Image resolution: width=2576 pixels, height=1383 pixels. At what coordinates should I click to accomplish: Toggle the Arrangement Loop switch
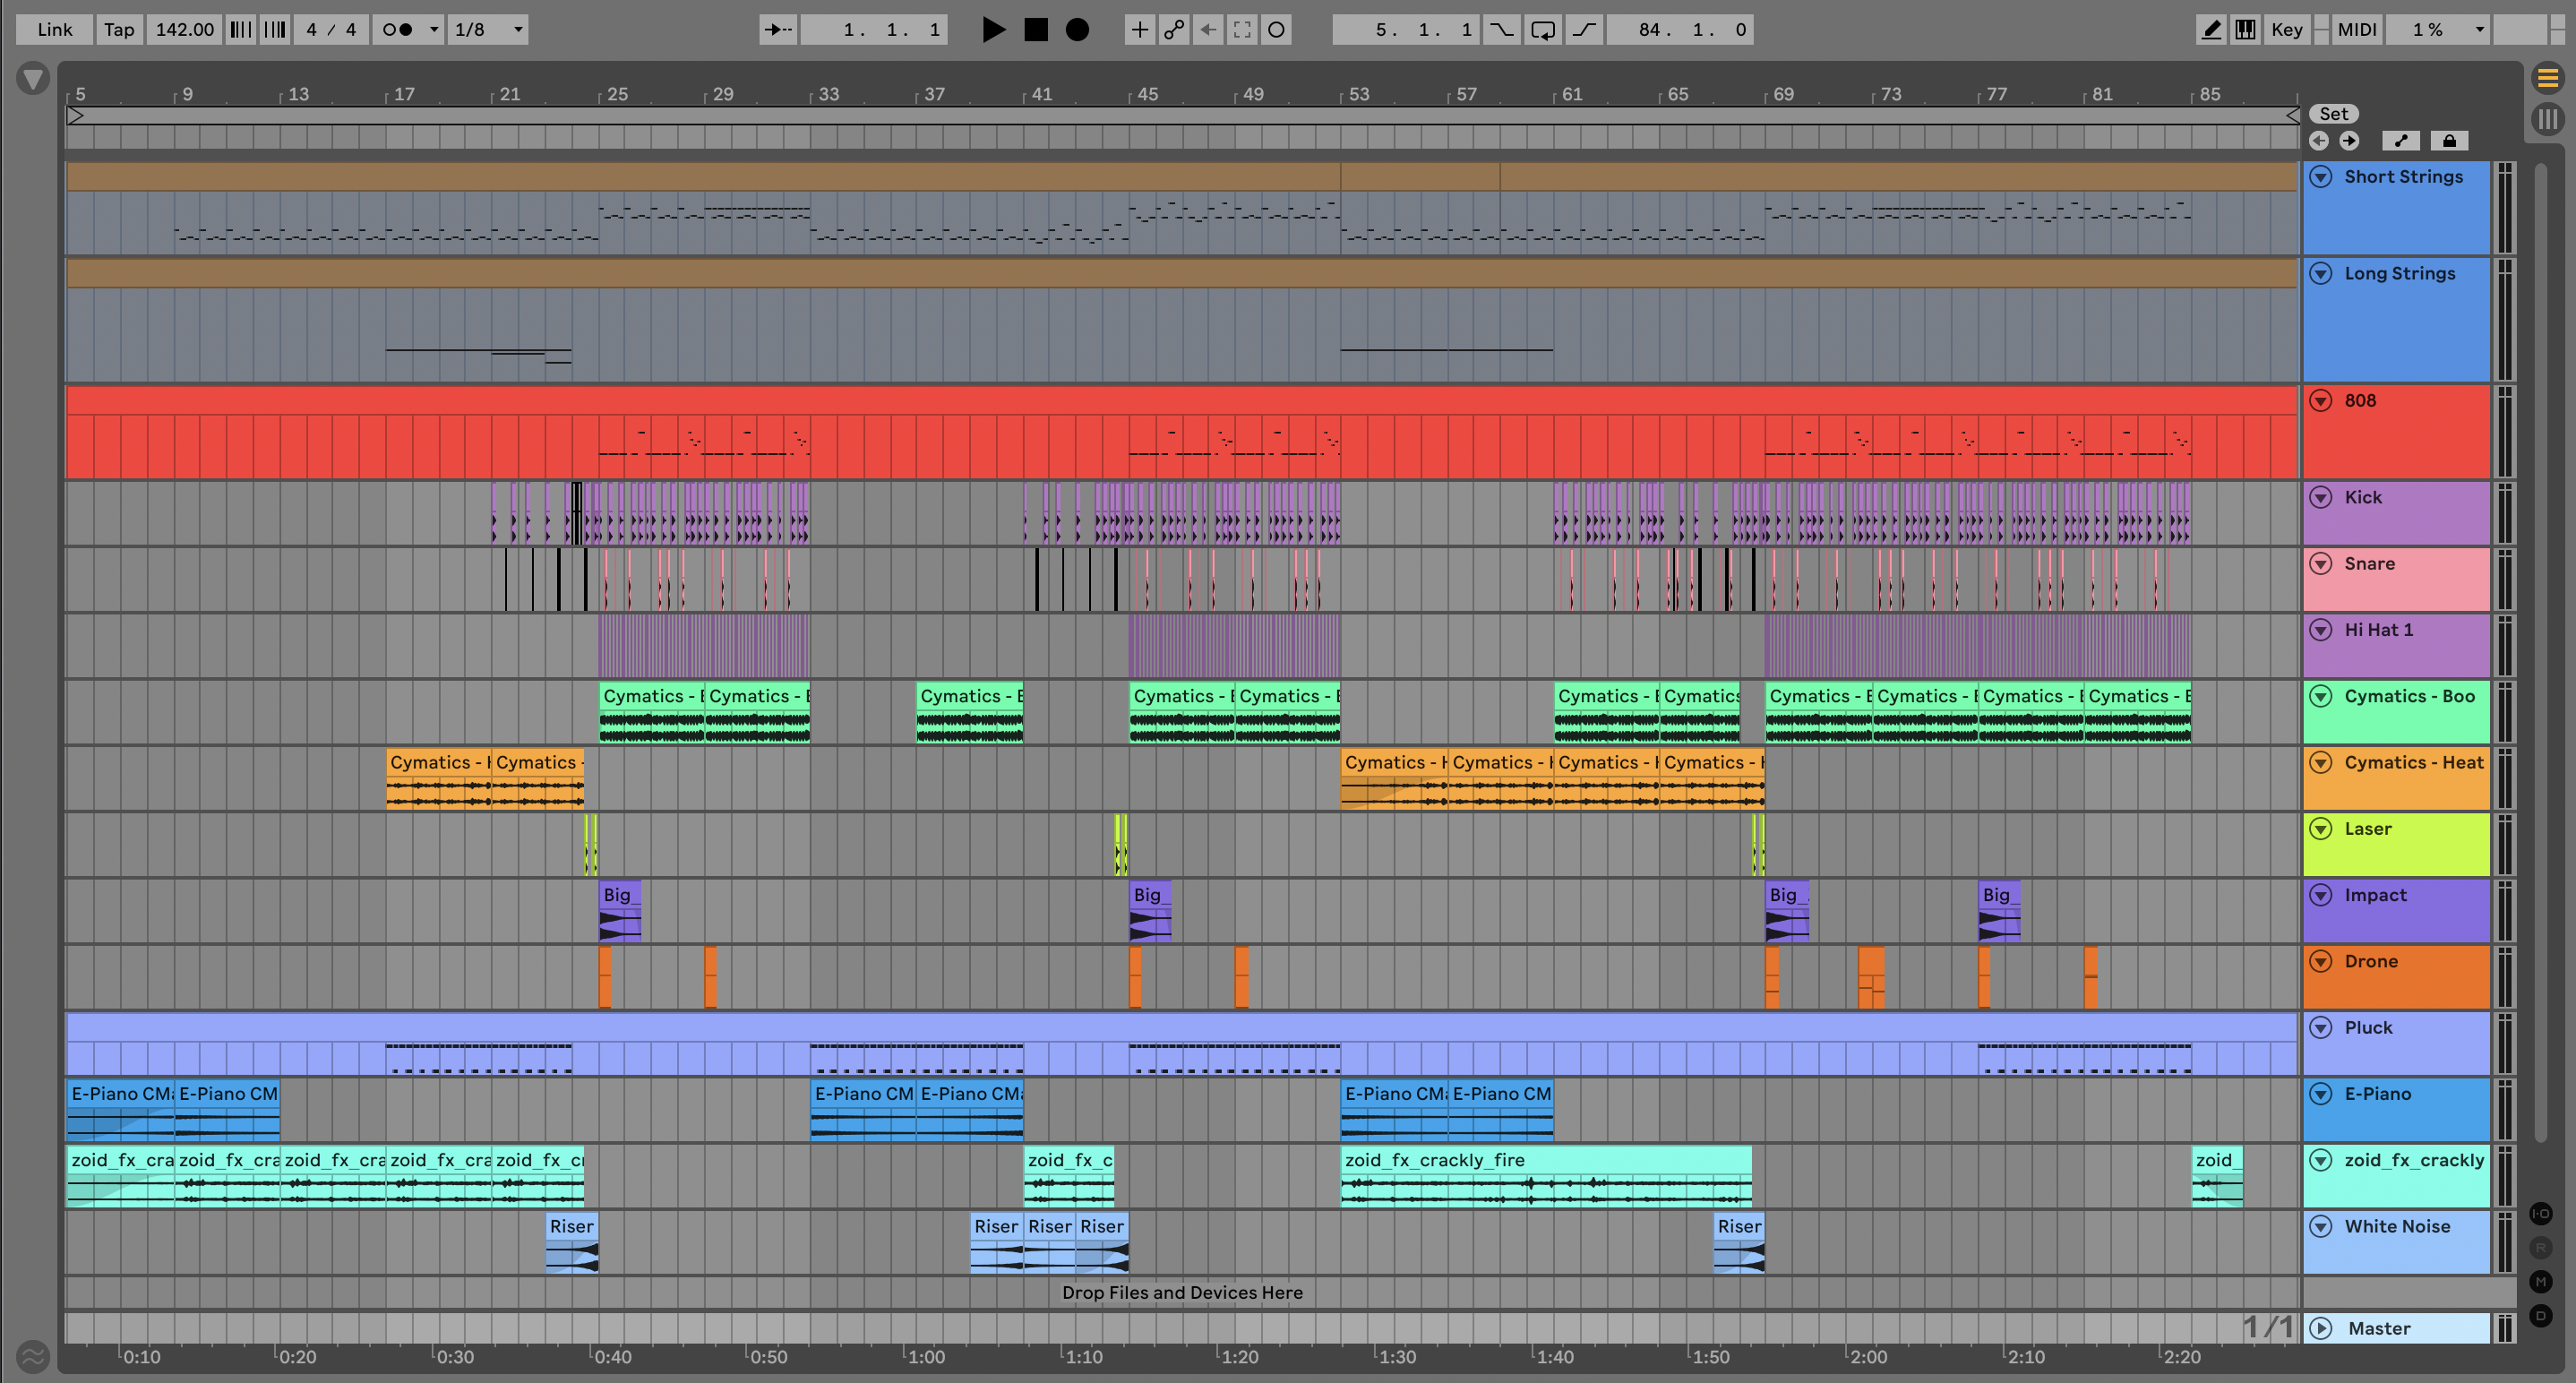[1543, 30]
